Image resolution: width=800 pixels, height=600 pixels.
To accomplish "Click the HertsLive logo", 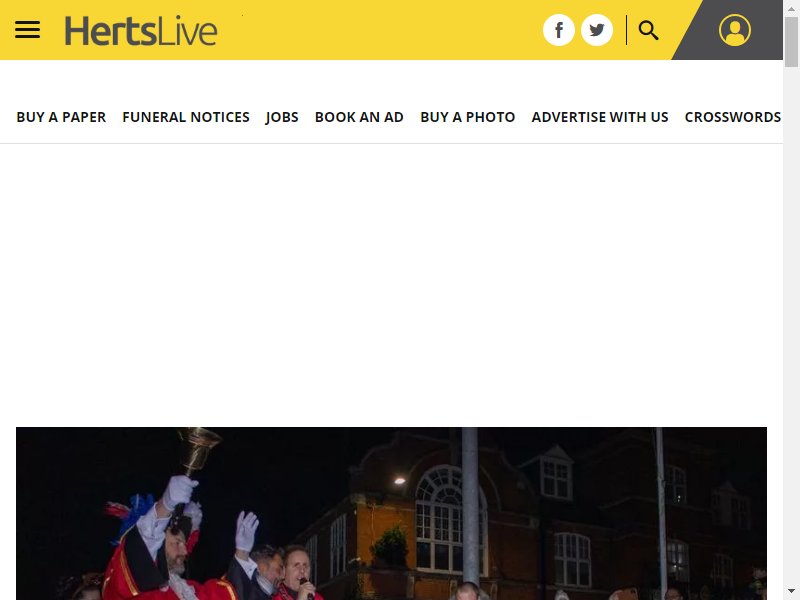I will click(141, 31).
